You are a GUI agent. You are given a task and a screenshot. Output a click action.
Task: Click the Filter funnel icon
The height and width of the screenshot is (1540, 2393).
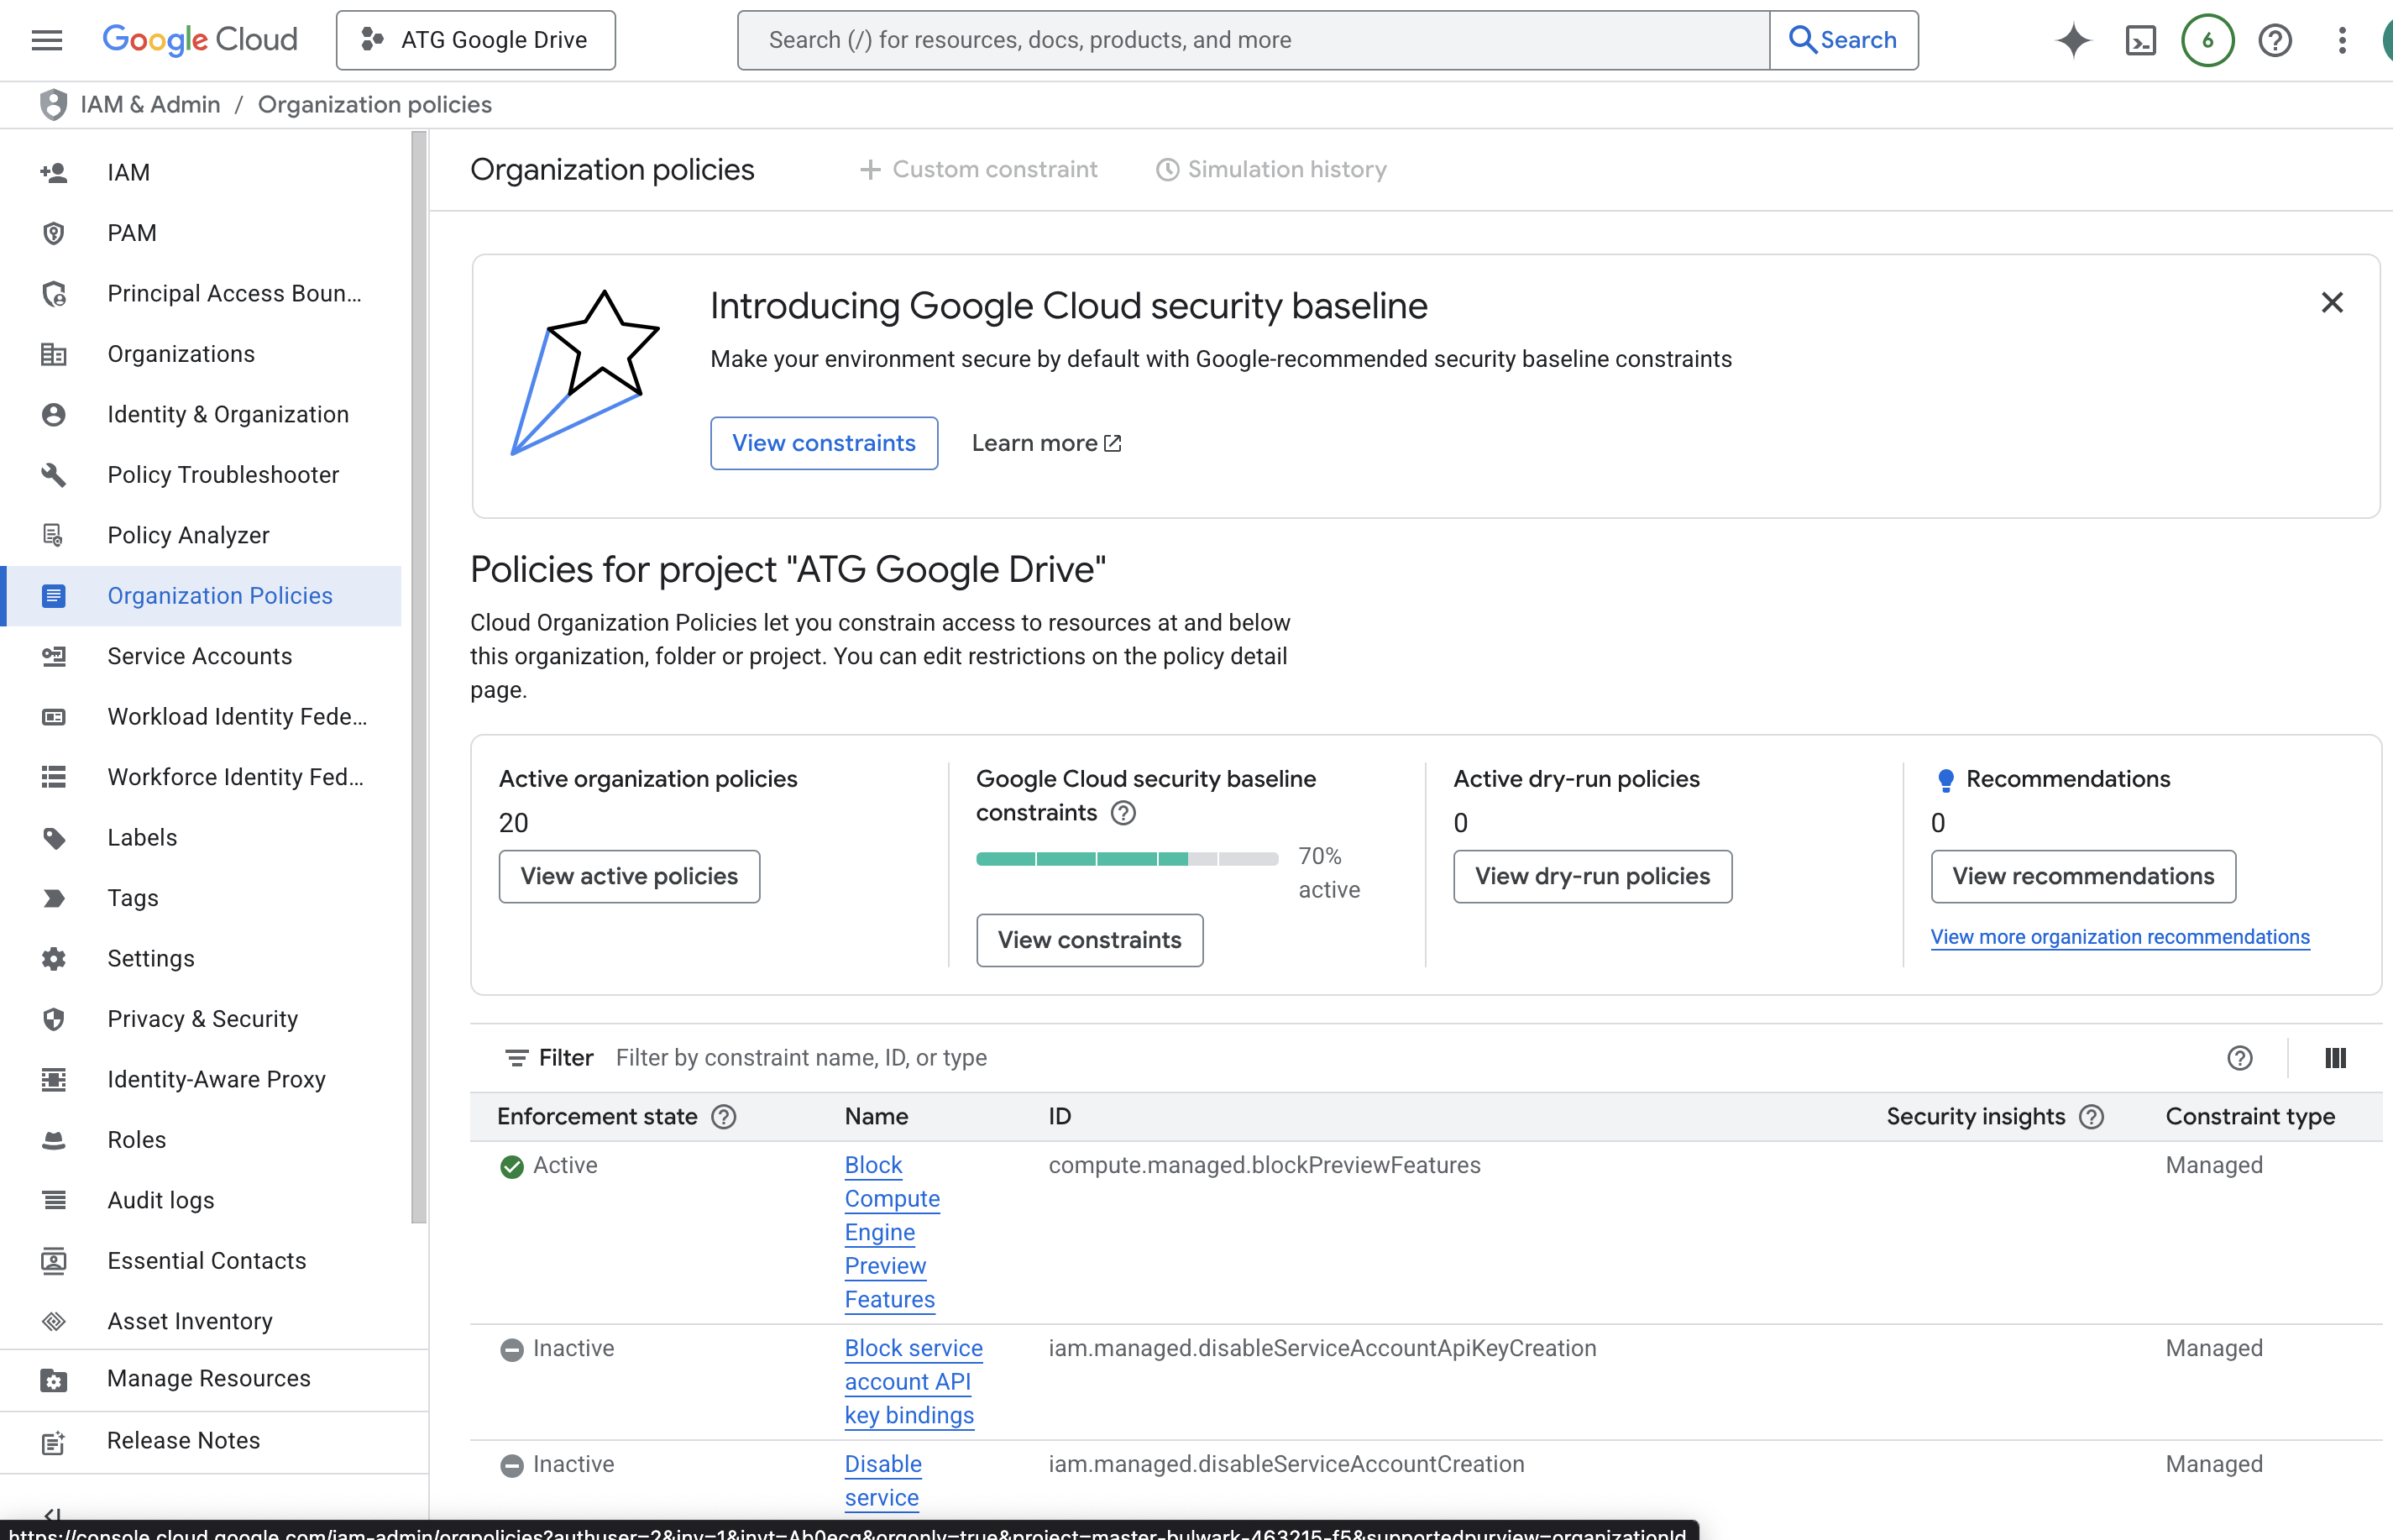pyautogui.click(x=519, y=1057)
